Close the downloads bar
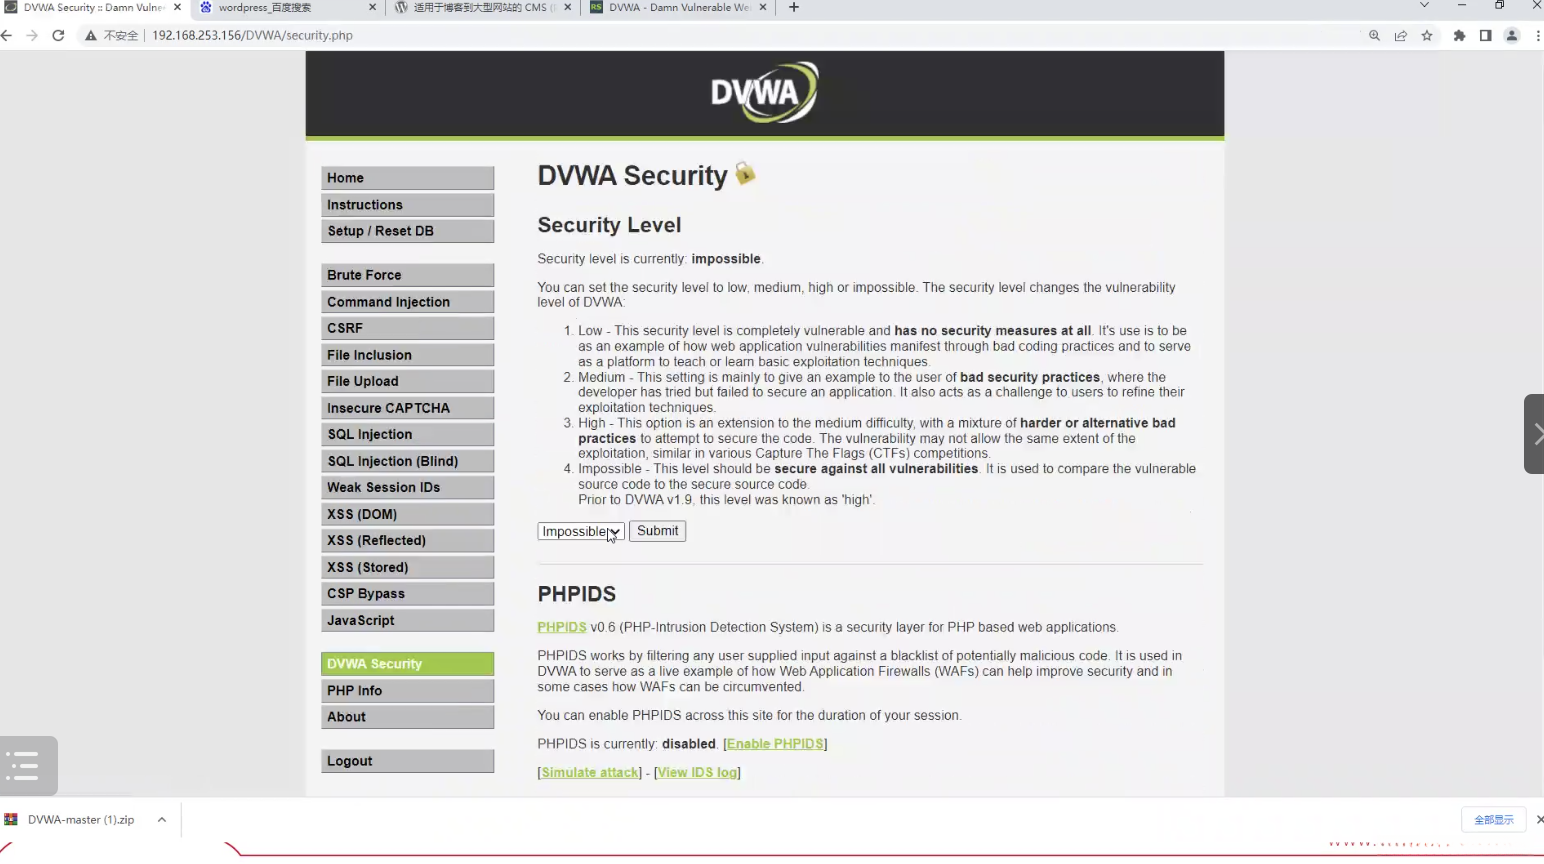This screenshot has width=1544, height=864. [x=1539, y=819]
